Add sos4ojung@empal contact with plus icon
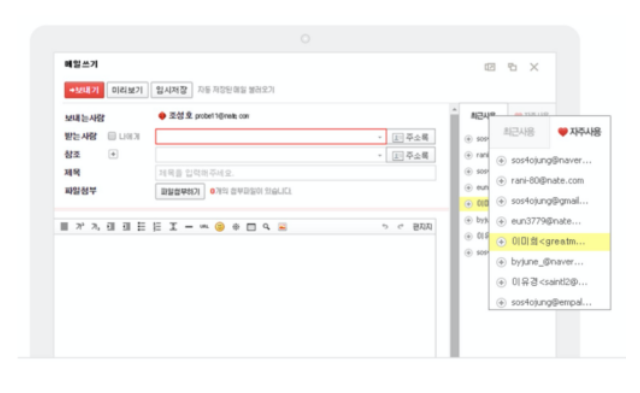The height and width of the screenshot is (393, 640). 501,302
